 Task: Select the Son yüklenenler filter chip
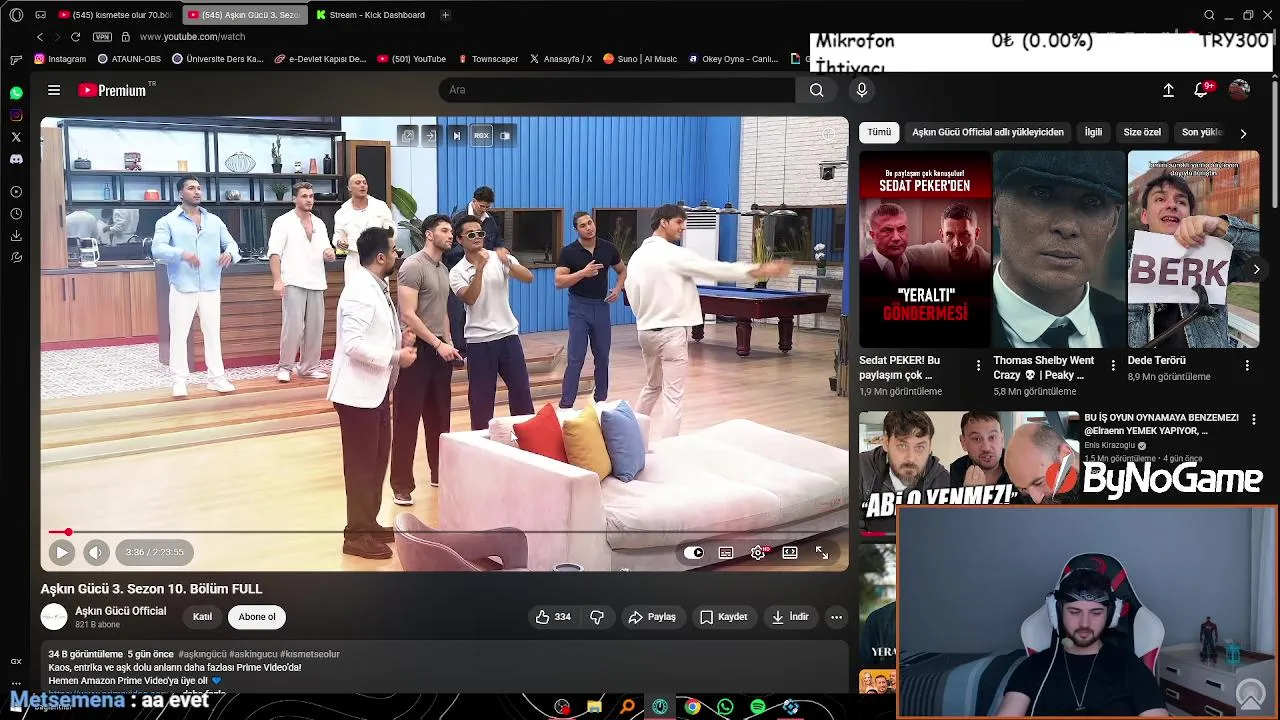click(x=1202, y=132)
